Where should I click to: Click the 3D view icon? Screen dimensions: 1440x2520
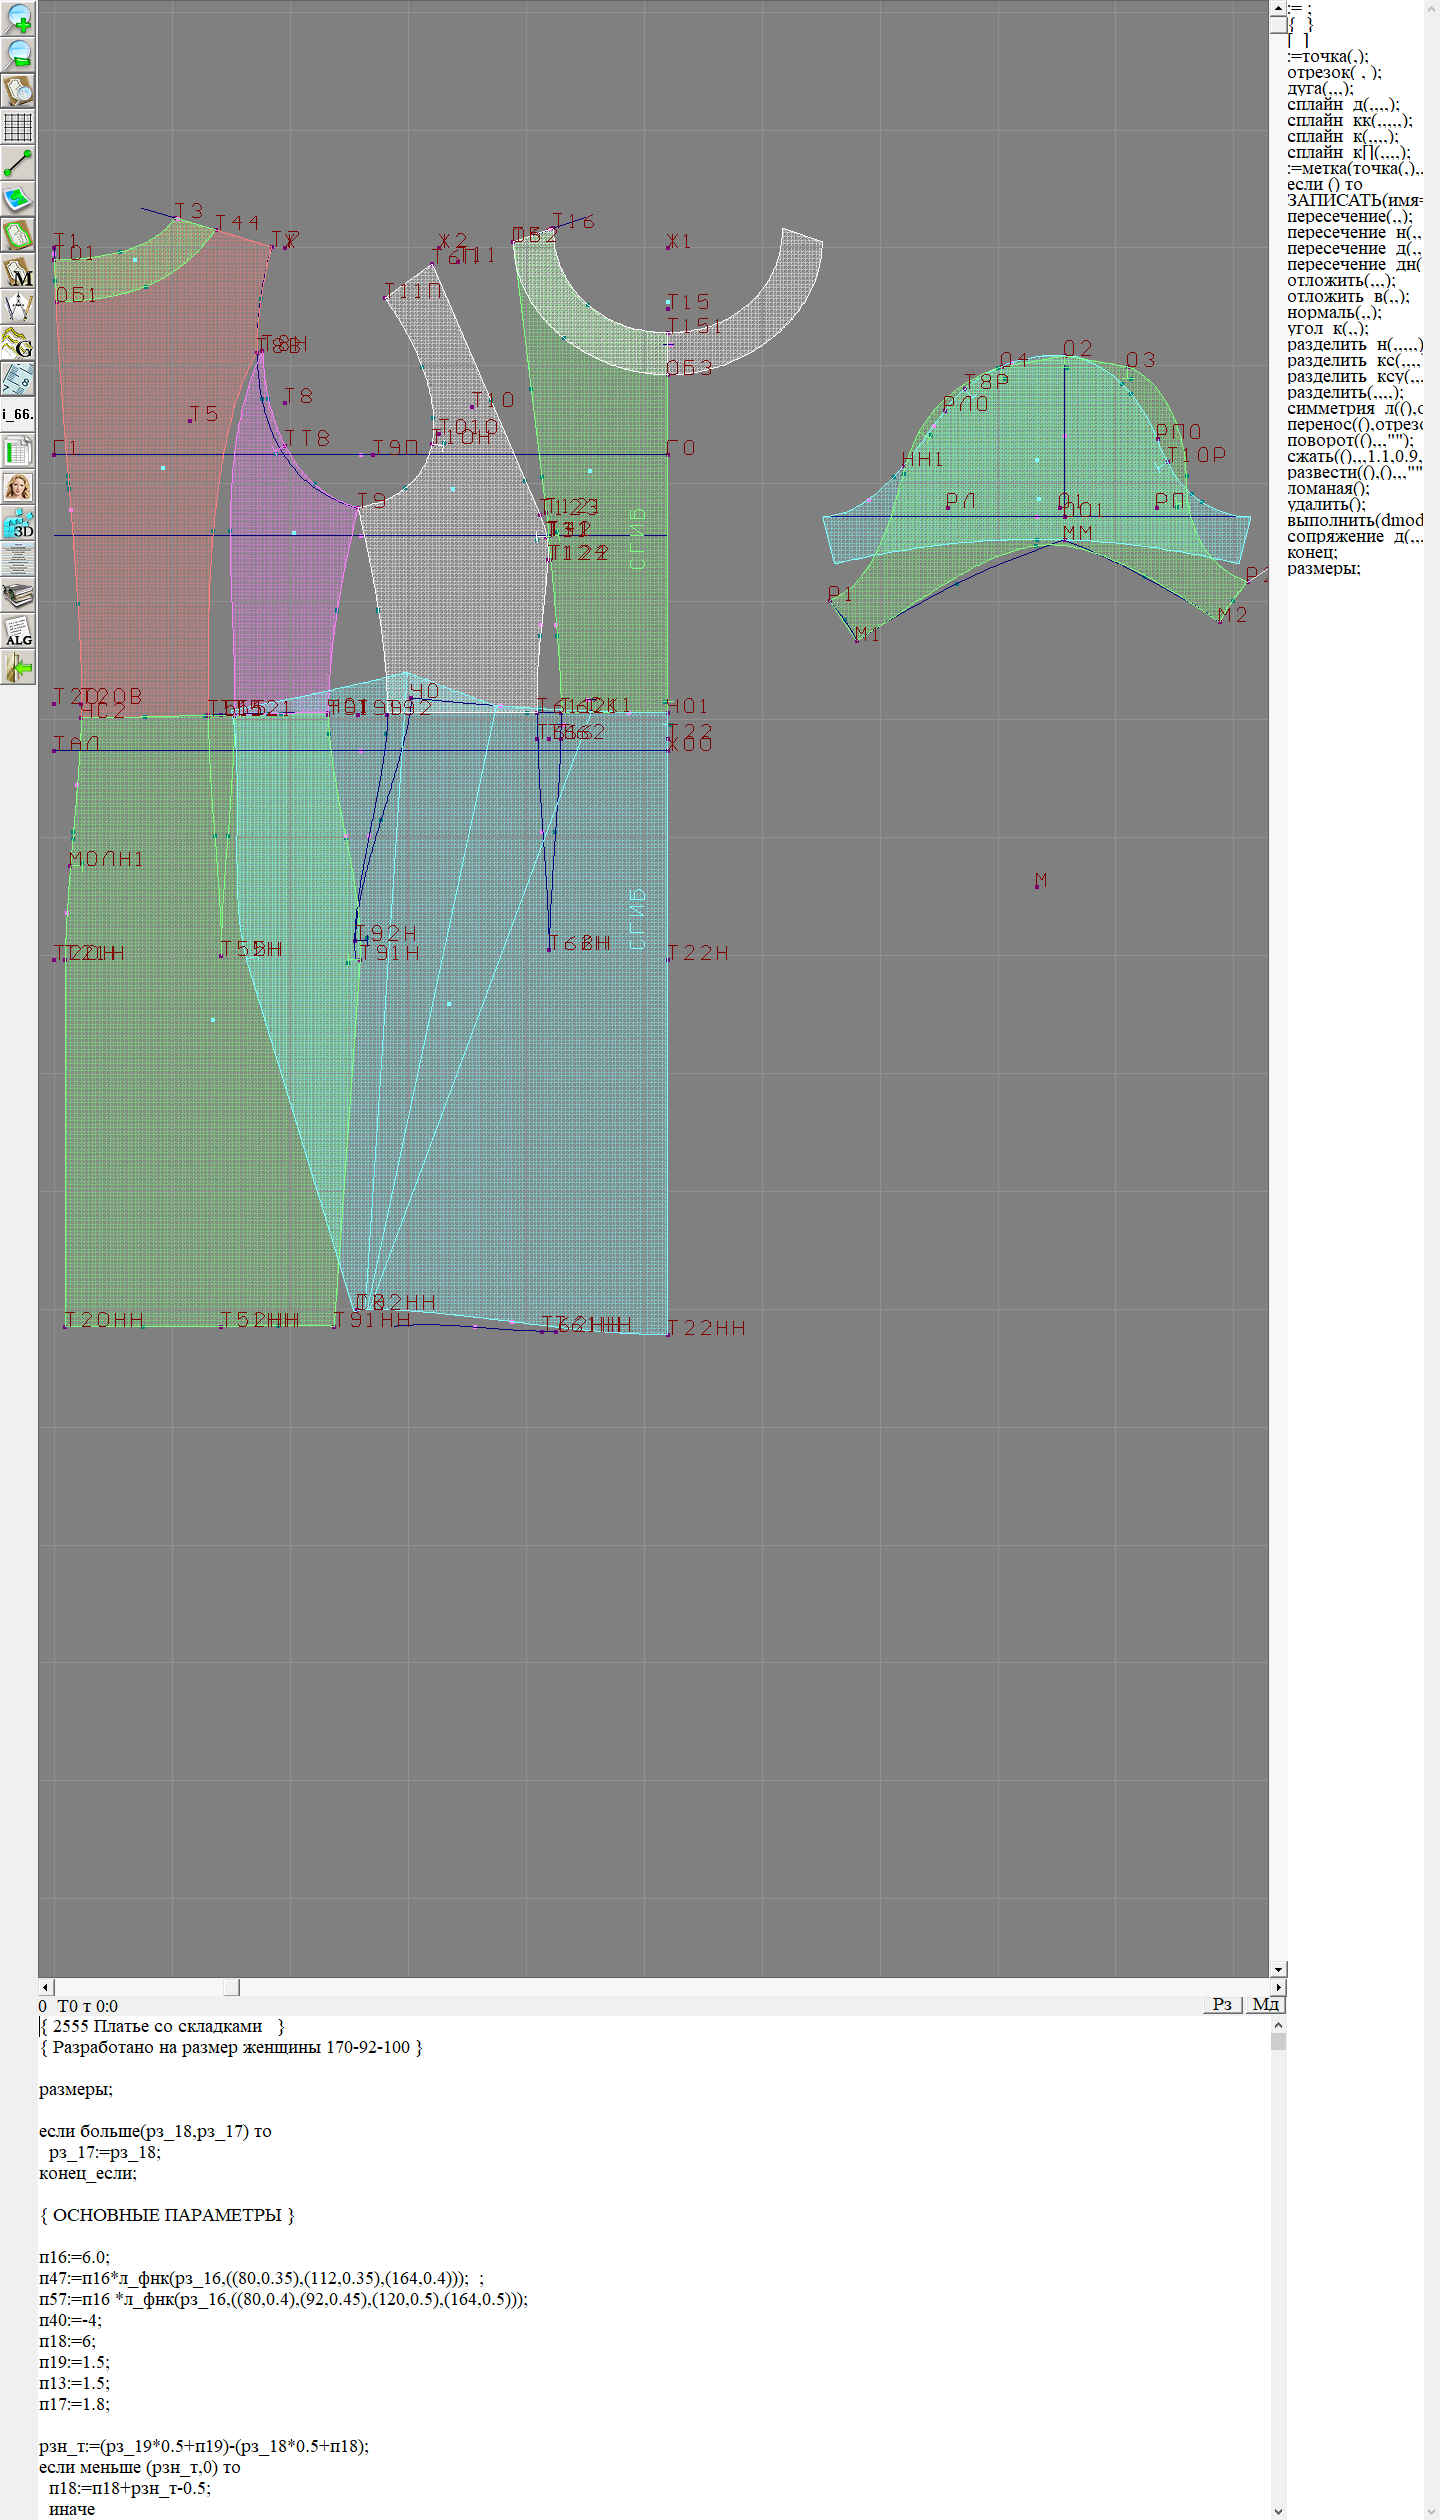18,523
